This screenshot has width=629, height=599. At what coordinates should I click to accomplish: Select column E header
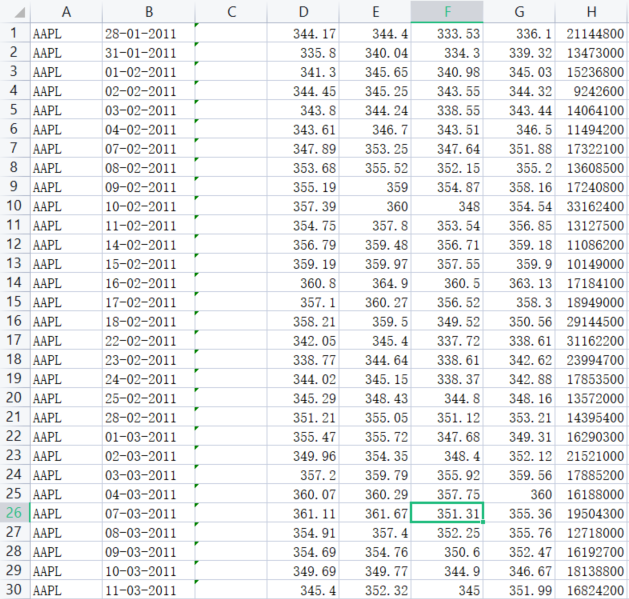pos(375,12)
